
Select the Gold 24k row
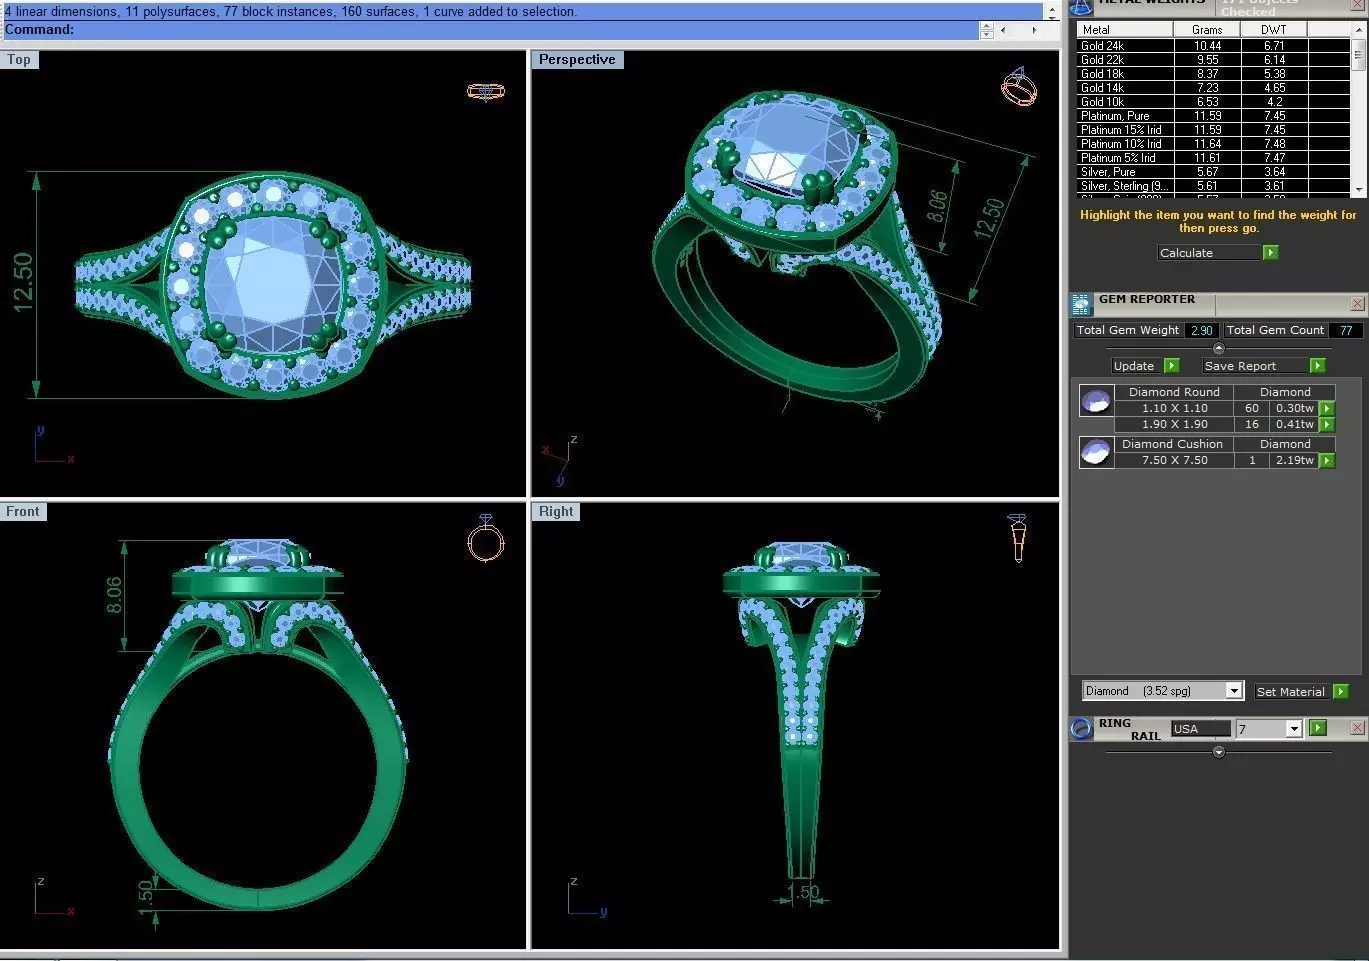pos(1214,46)
